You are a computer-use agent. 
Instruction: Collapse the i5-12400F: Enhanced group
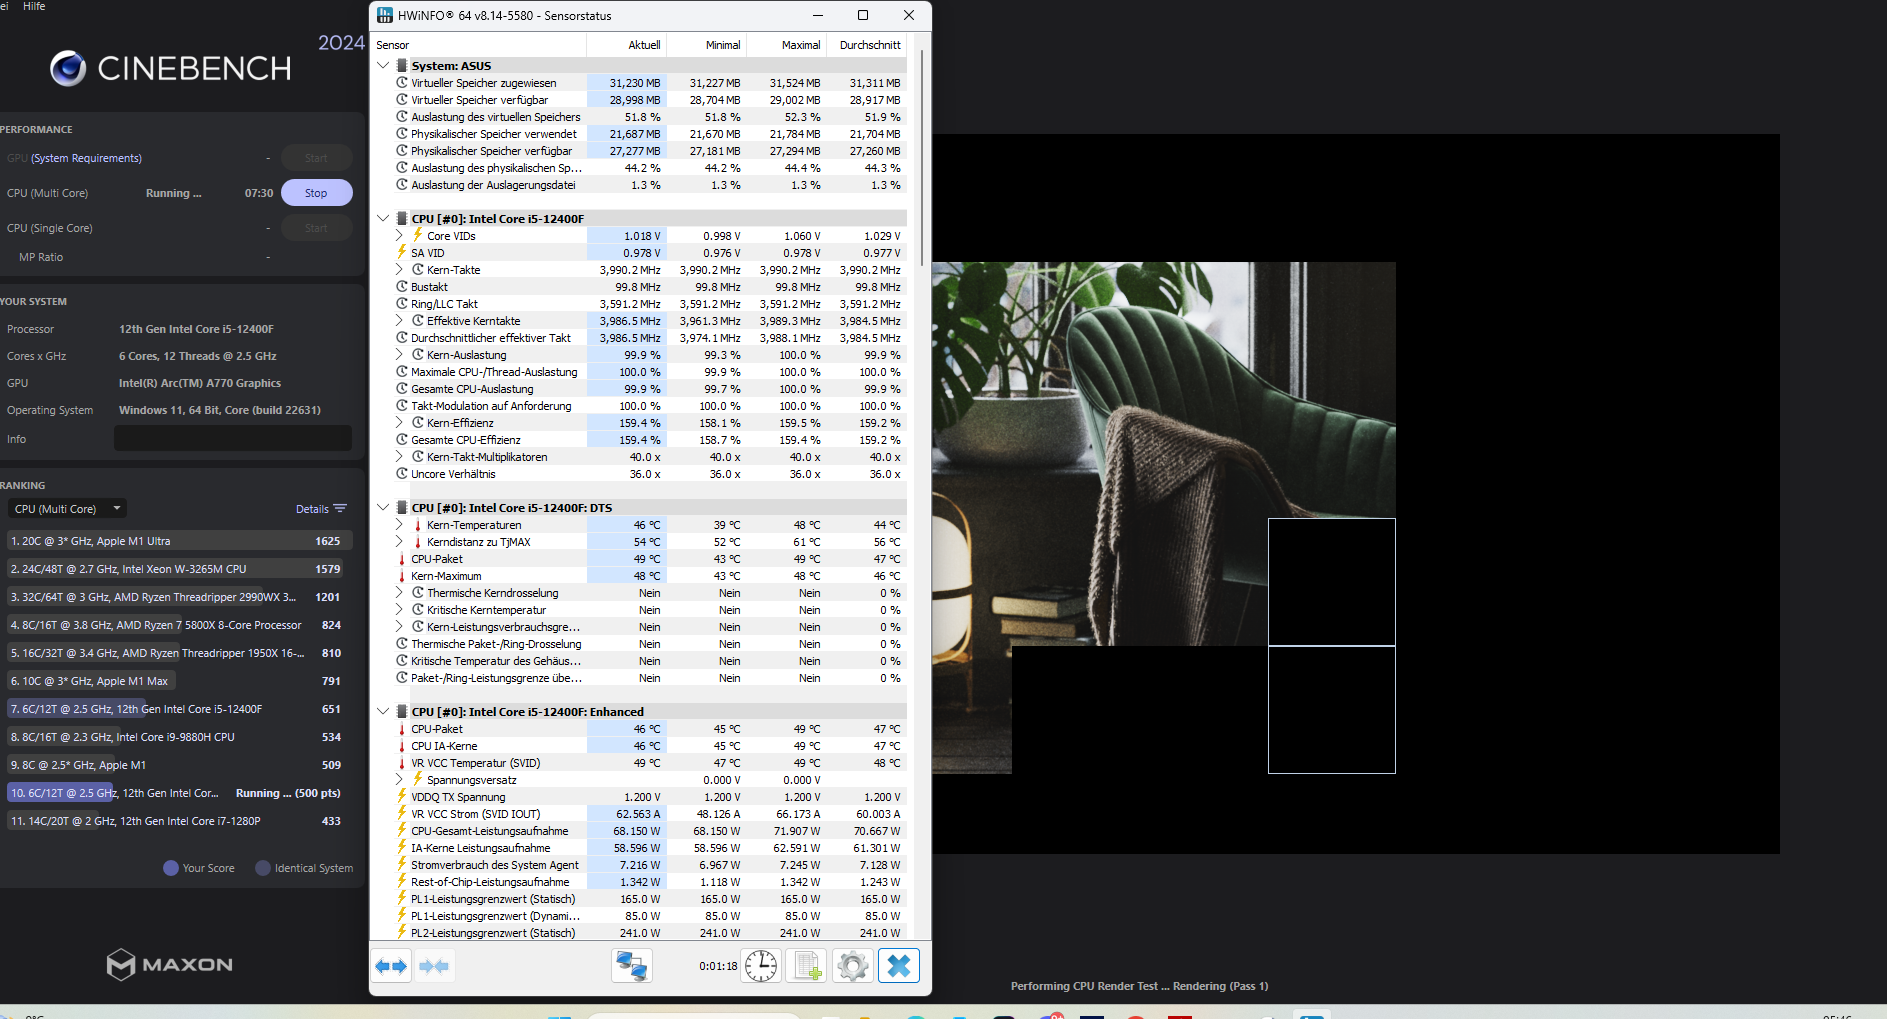383,712
